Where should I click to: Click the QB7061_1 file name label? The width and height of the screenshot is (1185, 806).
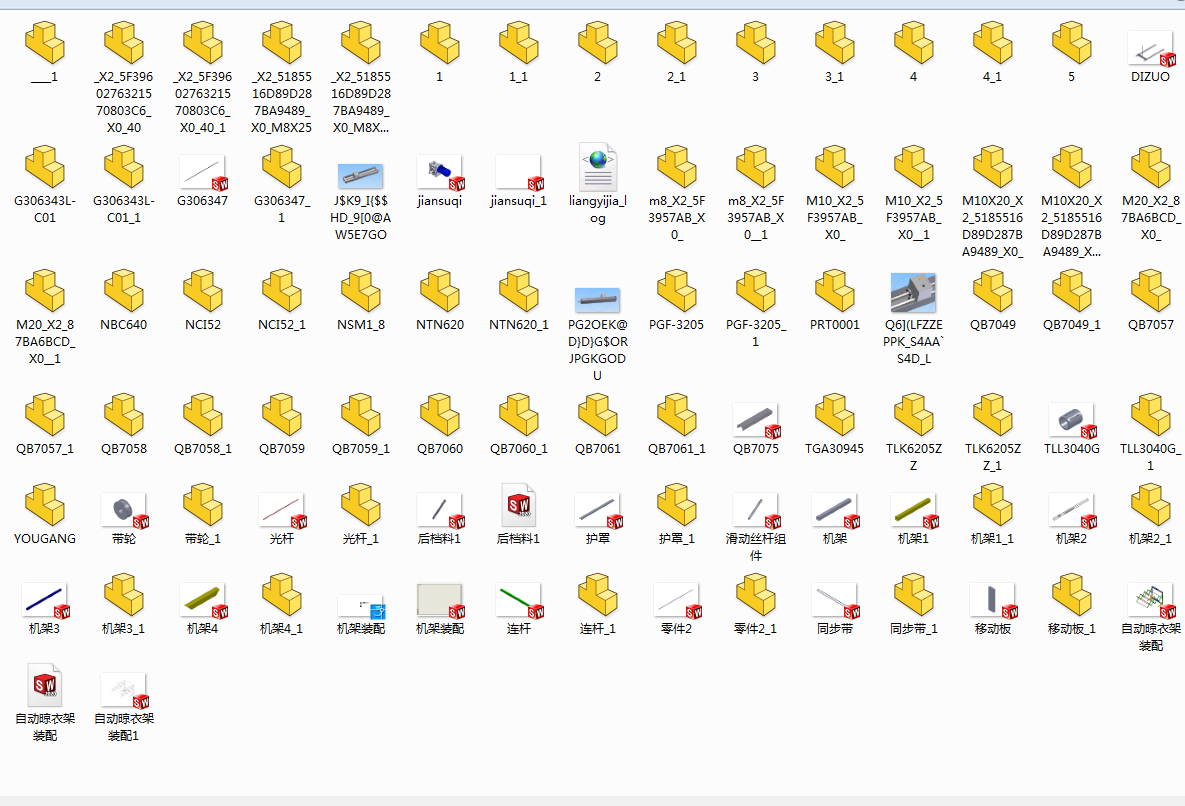pos(676,449)
